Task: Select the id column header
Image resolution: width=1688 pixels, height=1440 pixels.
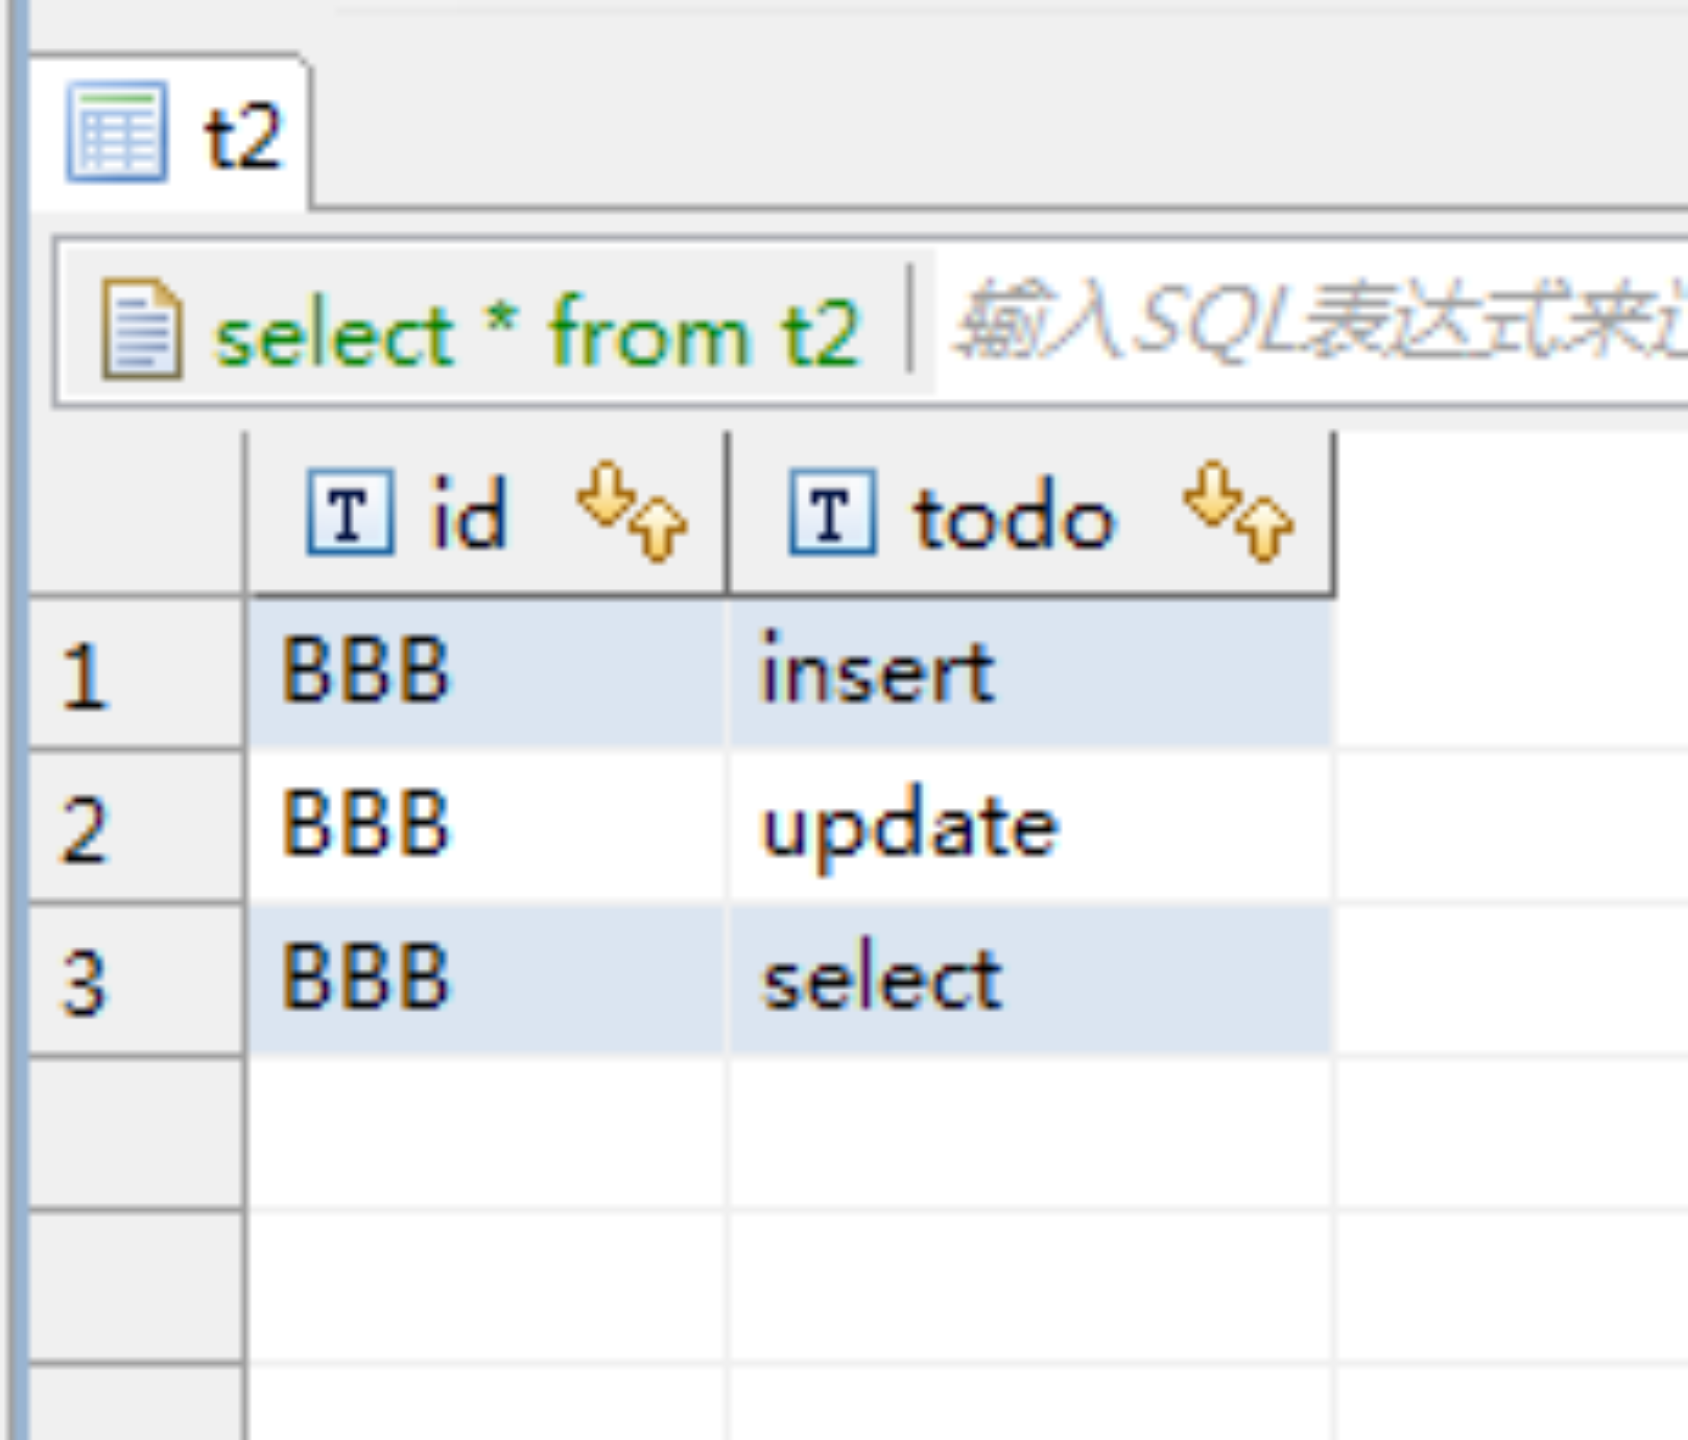Action: tap(470, 515)
